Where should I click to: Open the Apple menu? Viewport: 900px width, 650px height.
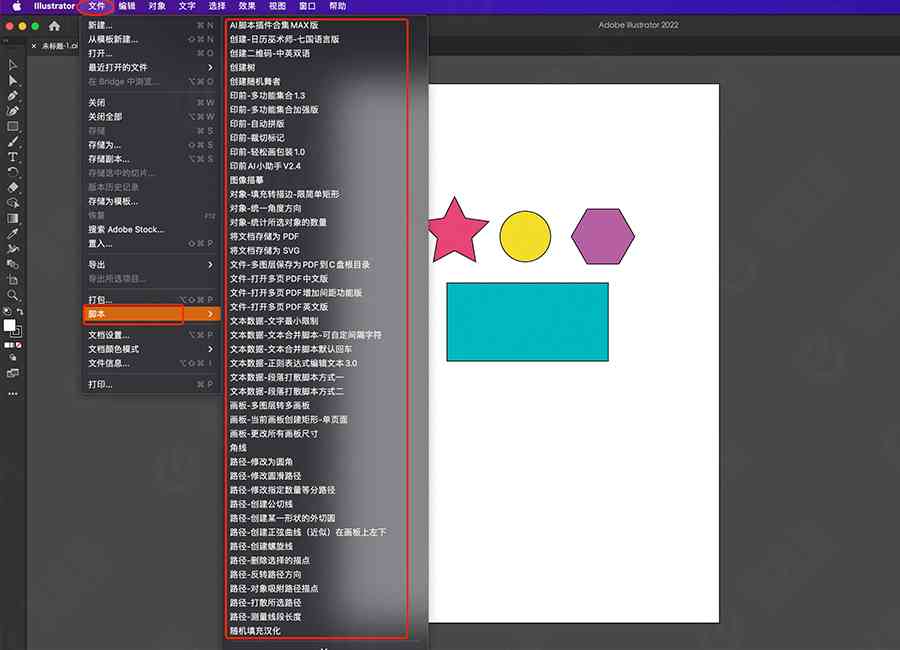coord(17,6)
